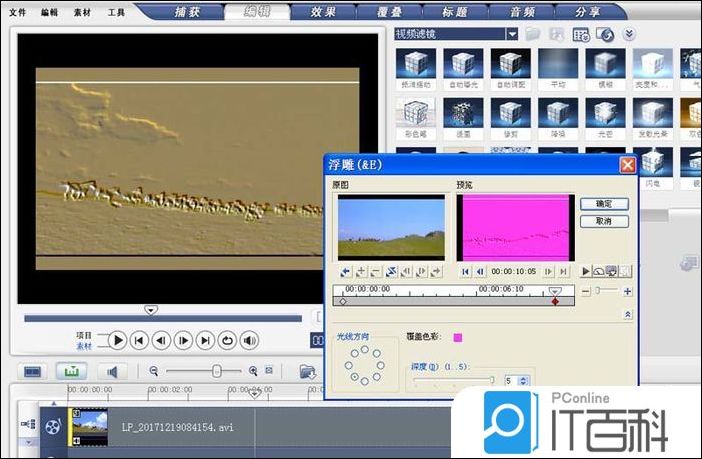702x459 pixels.
Task: Switch to storyboard view
Action: (33, 371)
